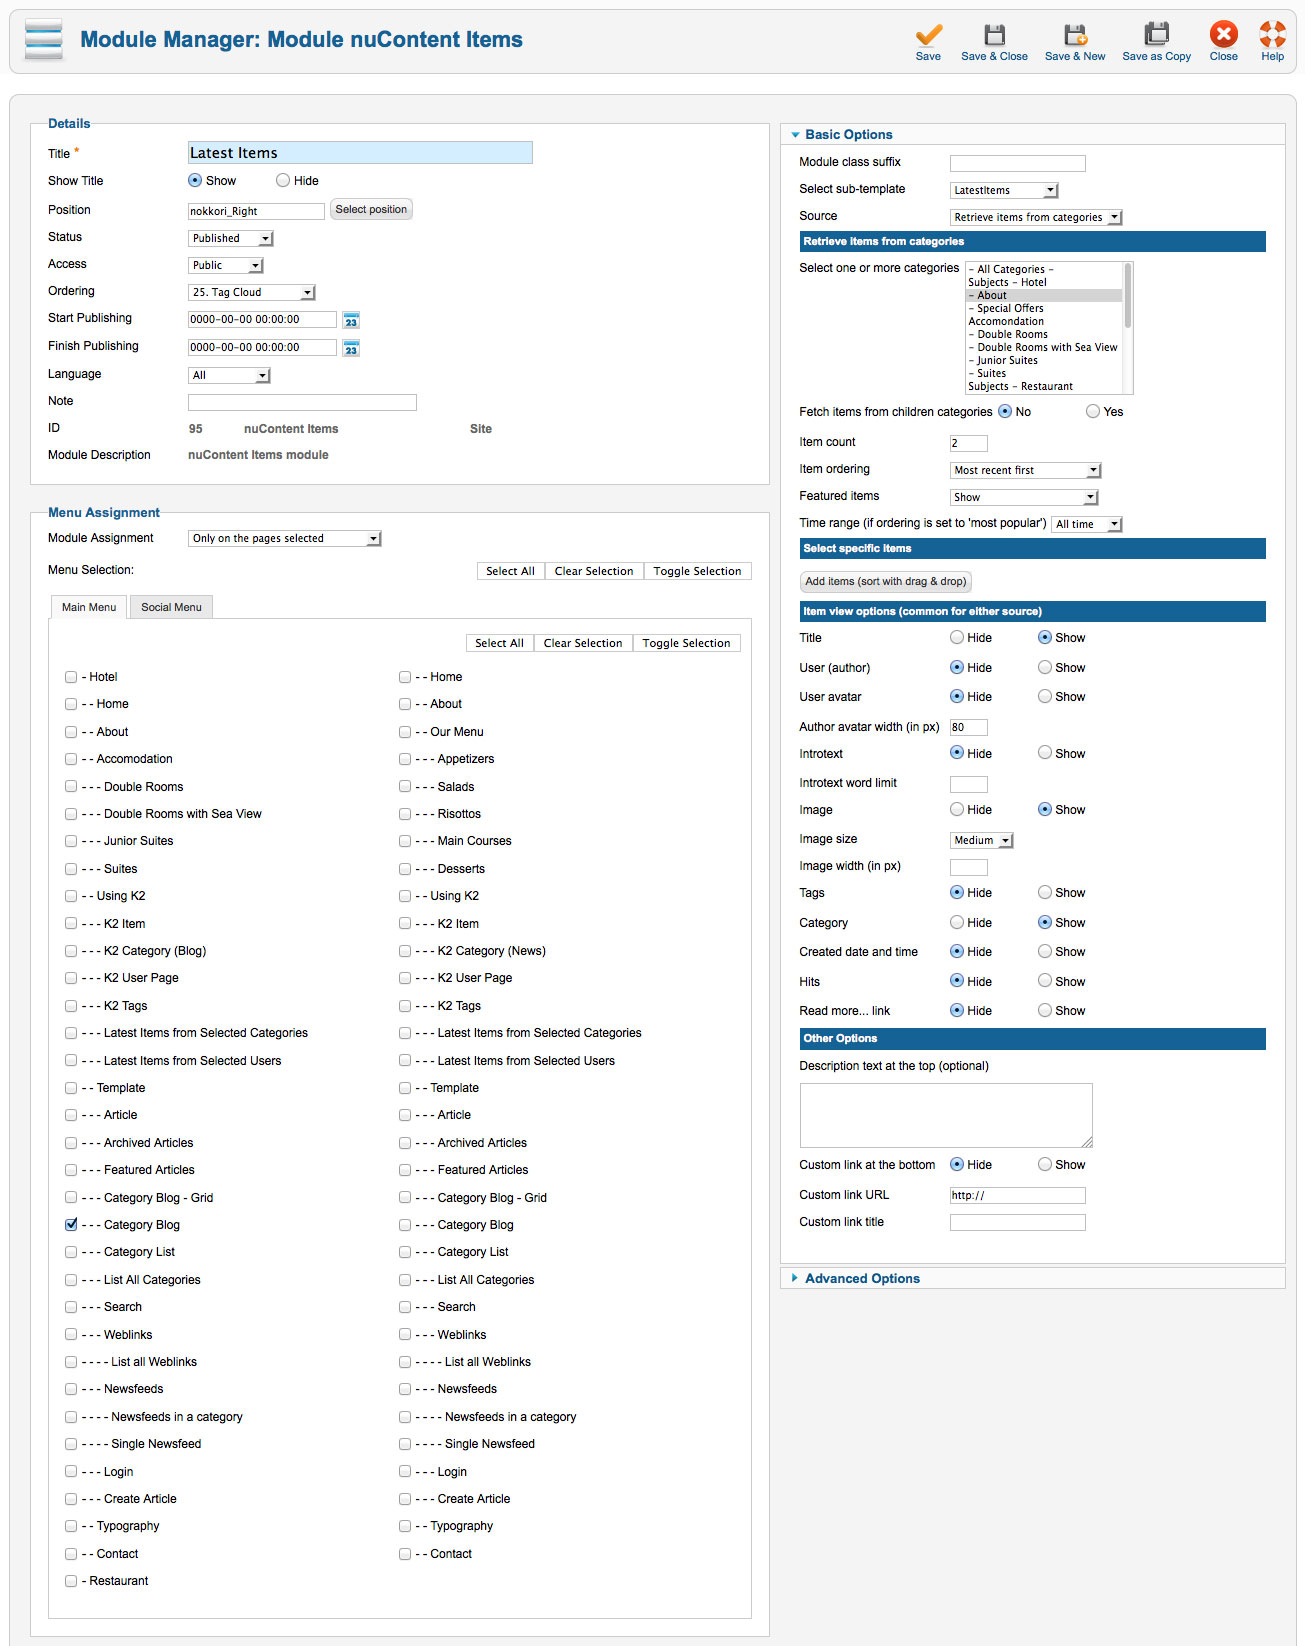Click the Save as Copy icon
This screenshot has width=1305, height=1646.
(x=1156, y=35)
